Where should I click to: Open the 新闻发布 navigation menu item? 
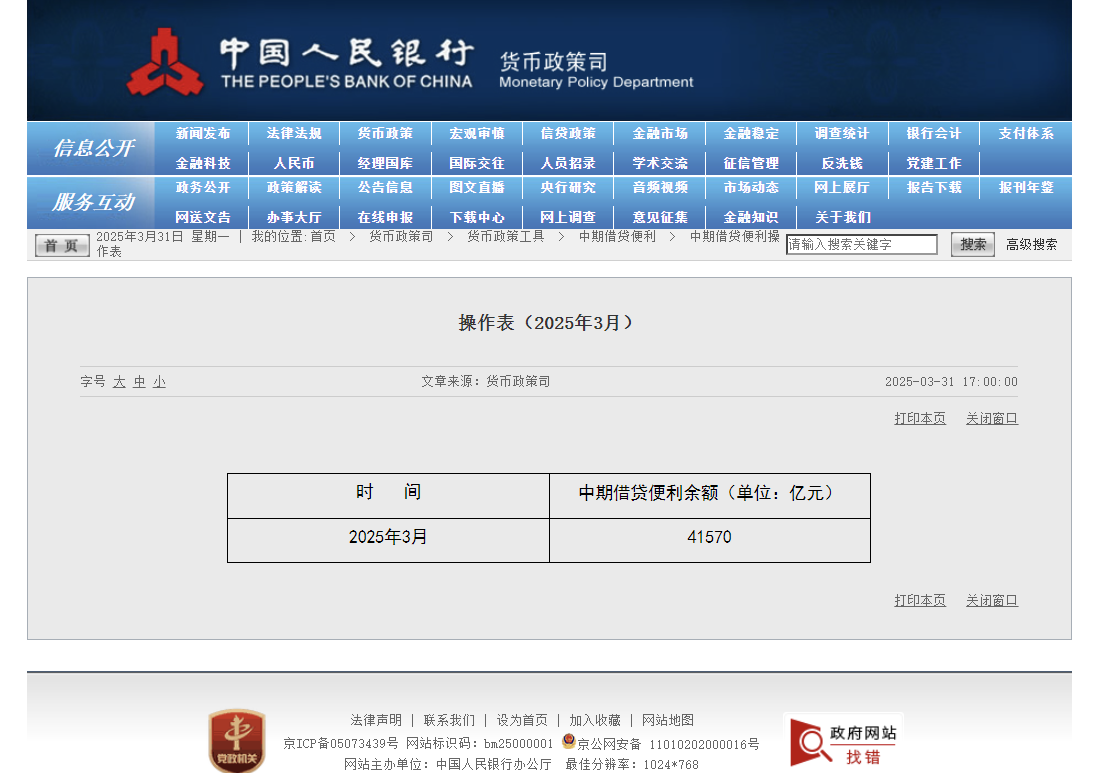(203, 134)
